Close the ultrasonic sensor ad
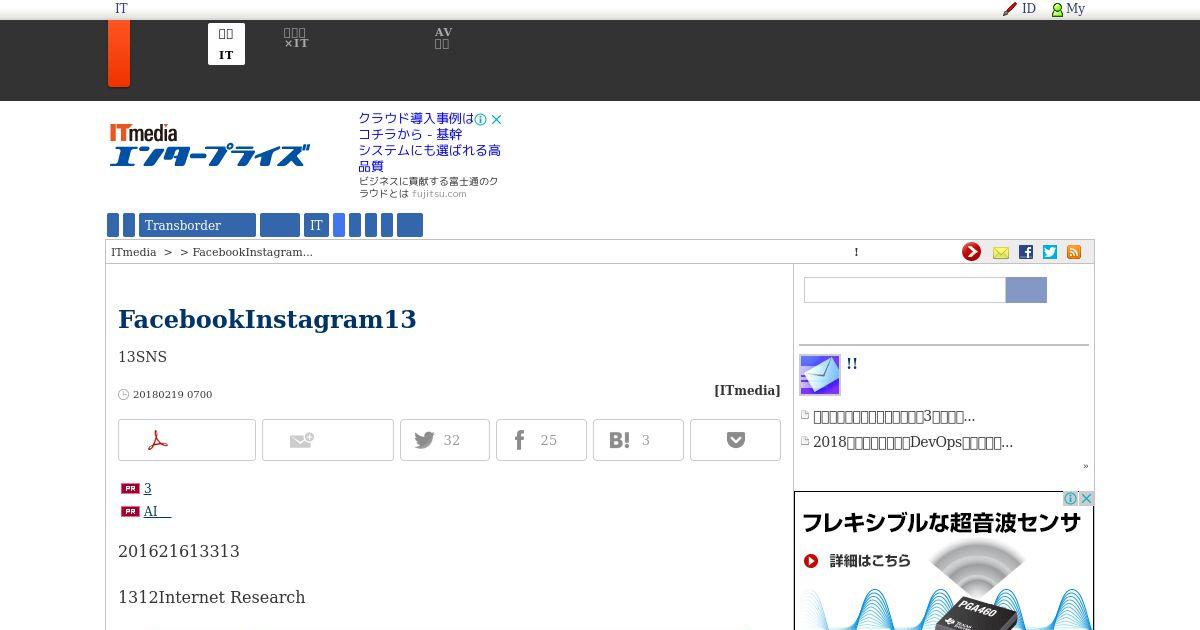 [1086, 498]
